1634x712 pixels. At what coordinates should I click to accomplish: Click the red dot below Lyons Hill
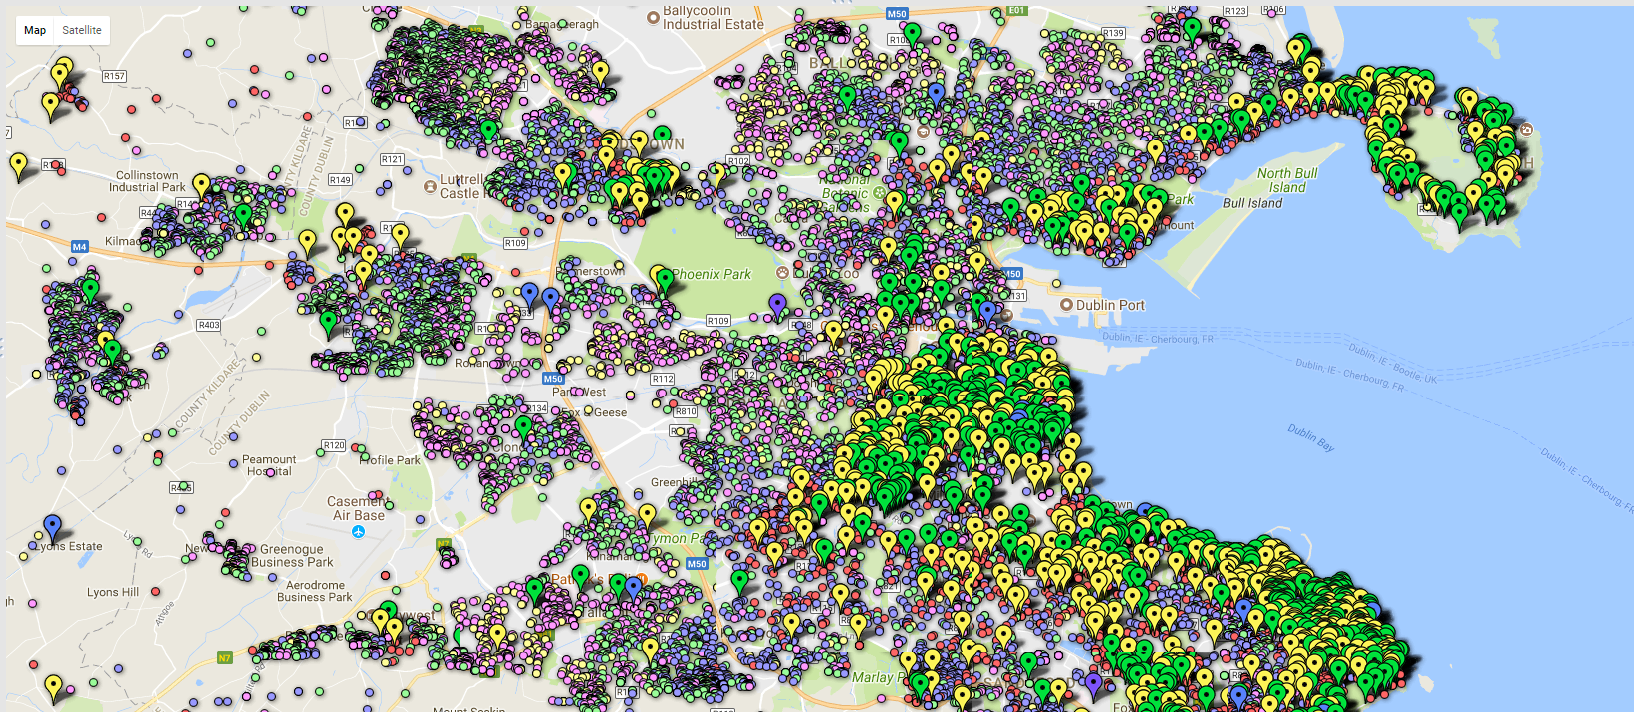pos(155,592)
